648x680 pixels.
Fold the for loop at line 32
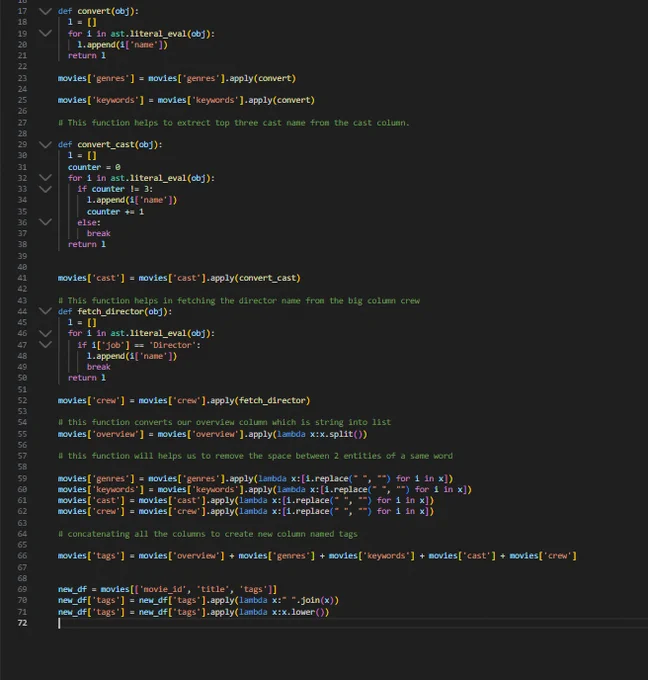pos(45,178)
